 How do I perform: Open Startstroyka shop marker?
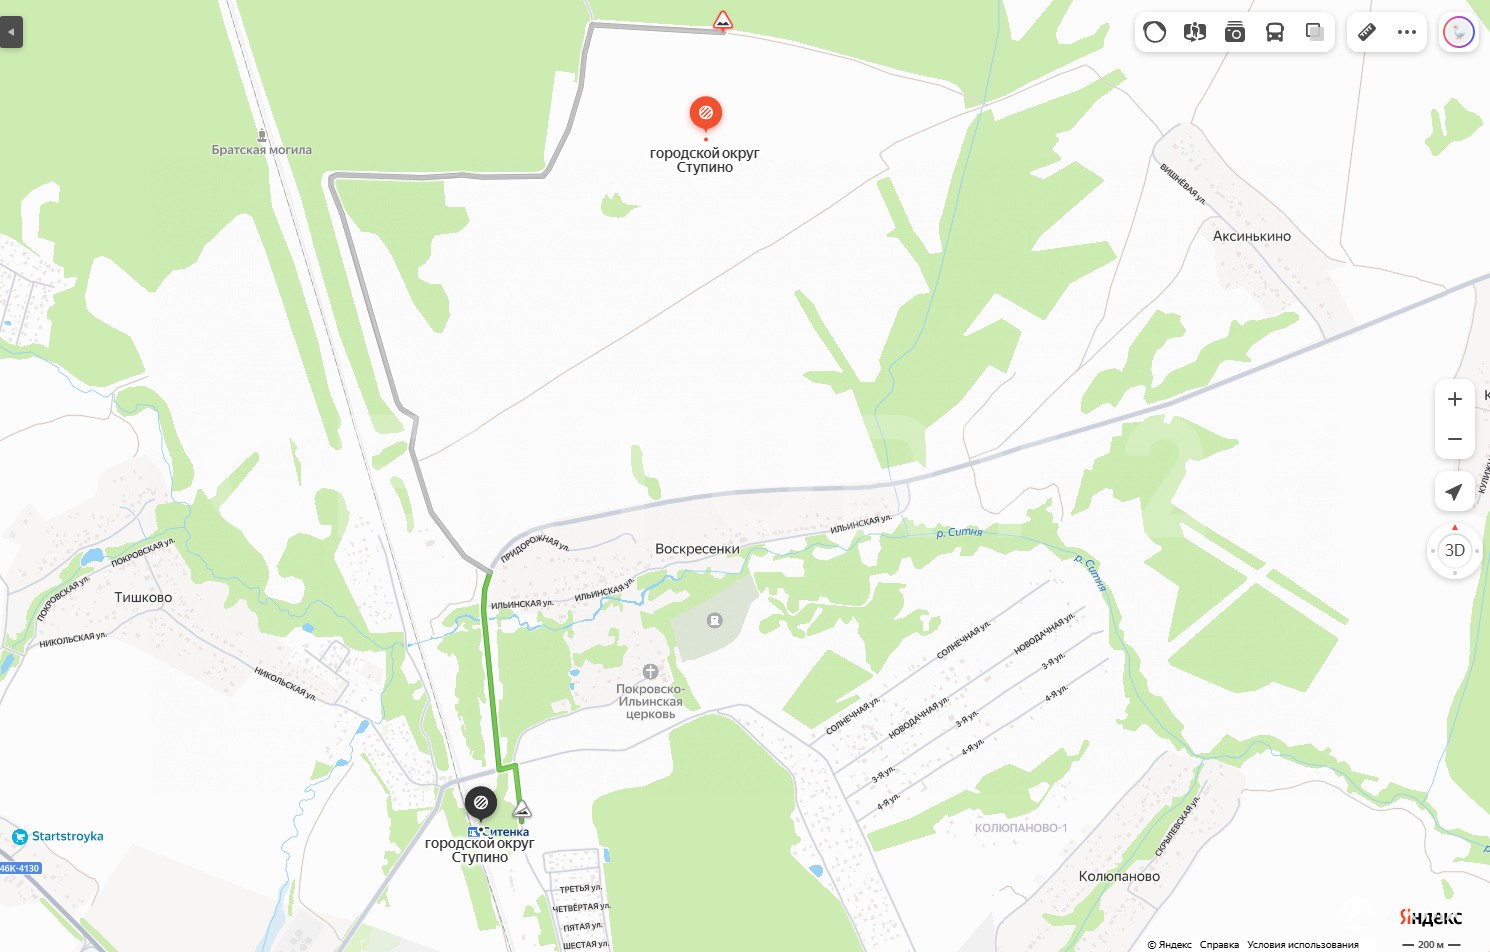pos(20,837)
